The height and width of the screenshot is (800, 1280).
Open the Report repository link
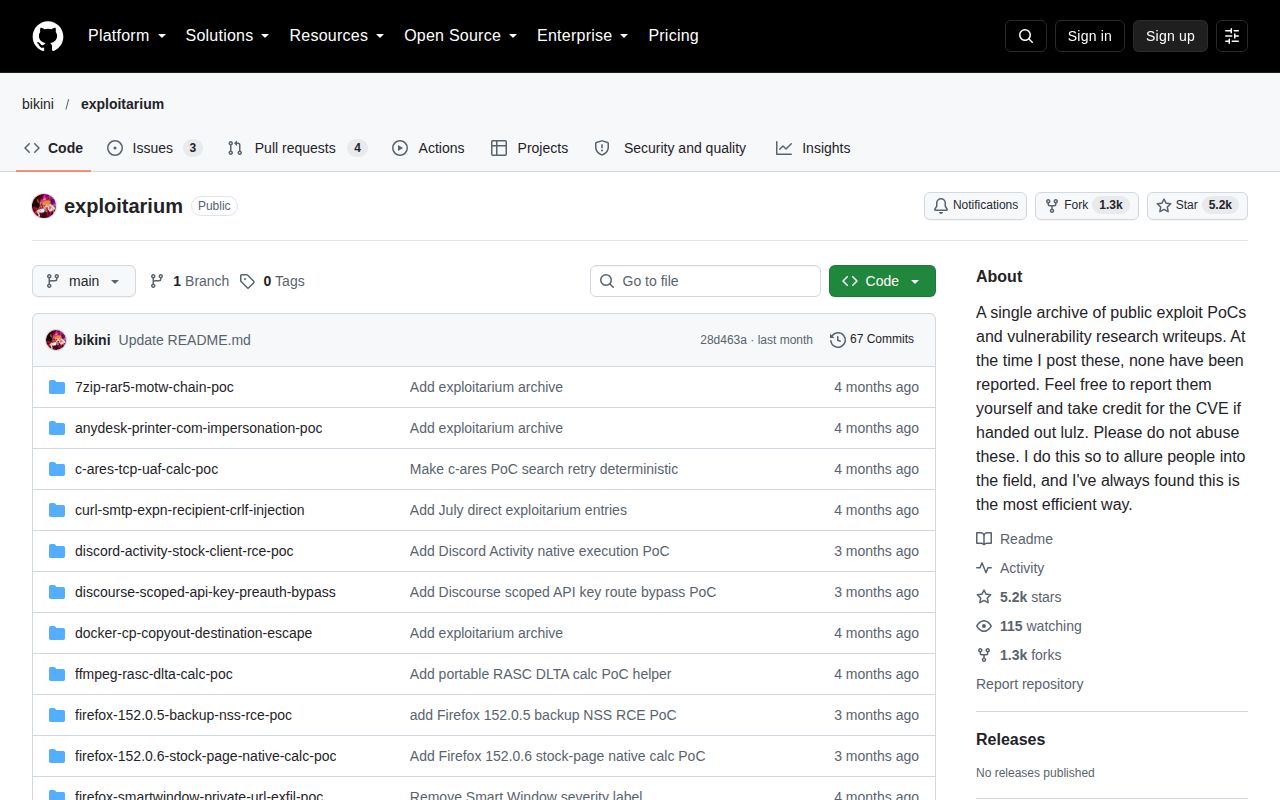1030,684
